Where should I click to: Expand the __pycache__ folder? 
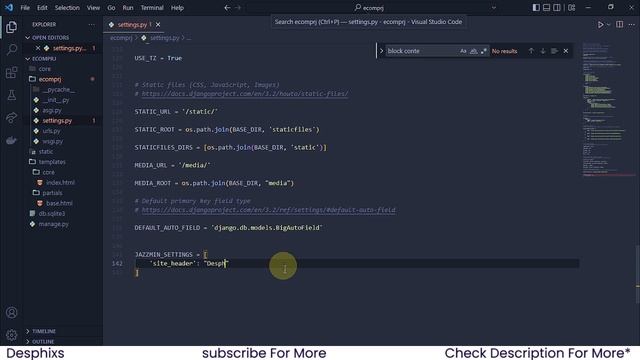(x=58, y=89)
